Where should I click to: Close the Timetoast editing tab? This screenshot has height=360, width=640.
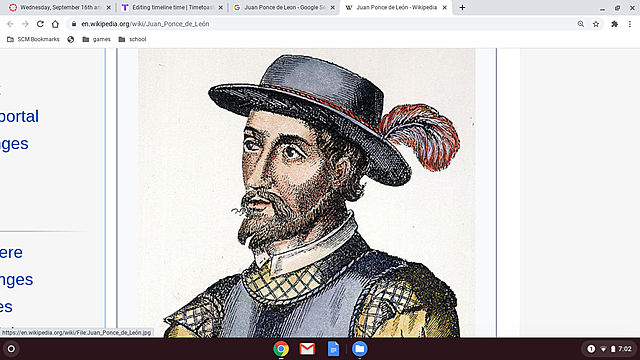pyautogui.click(x=220, y=7)
